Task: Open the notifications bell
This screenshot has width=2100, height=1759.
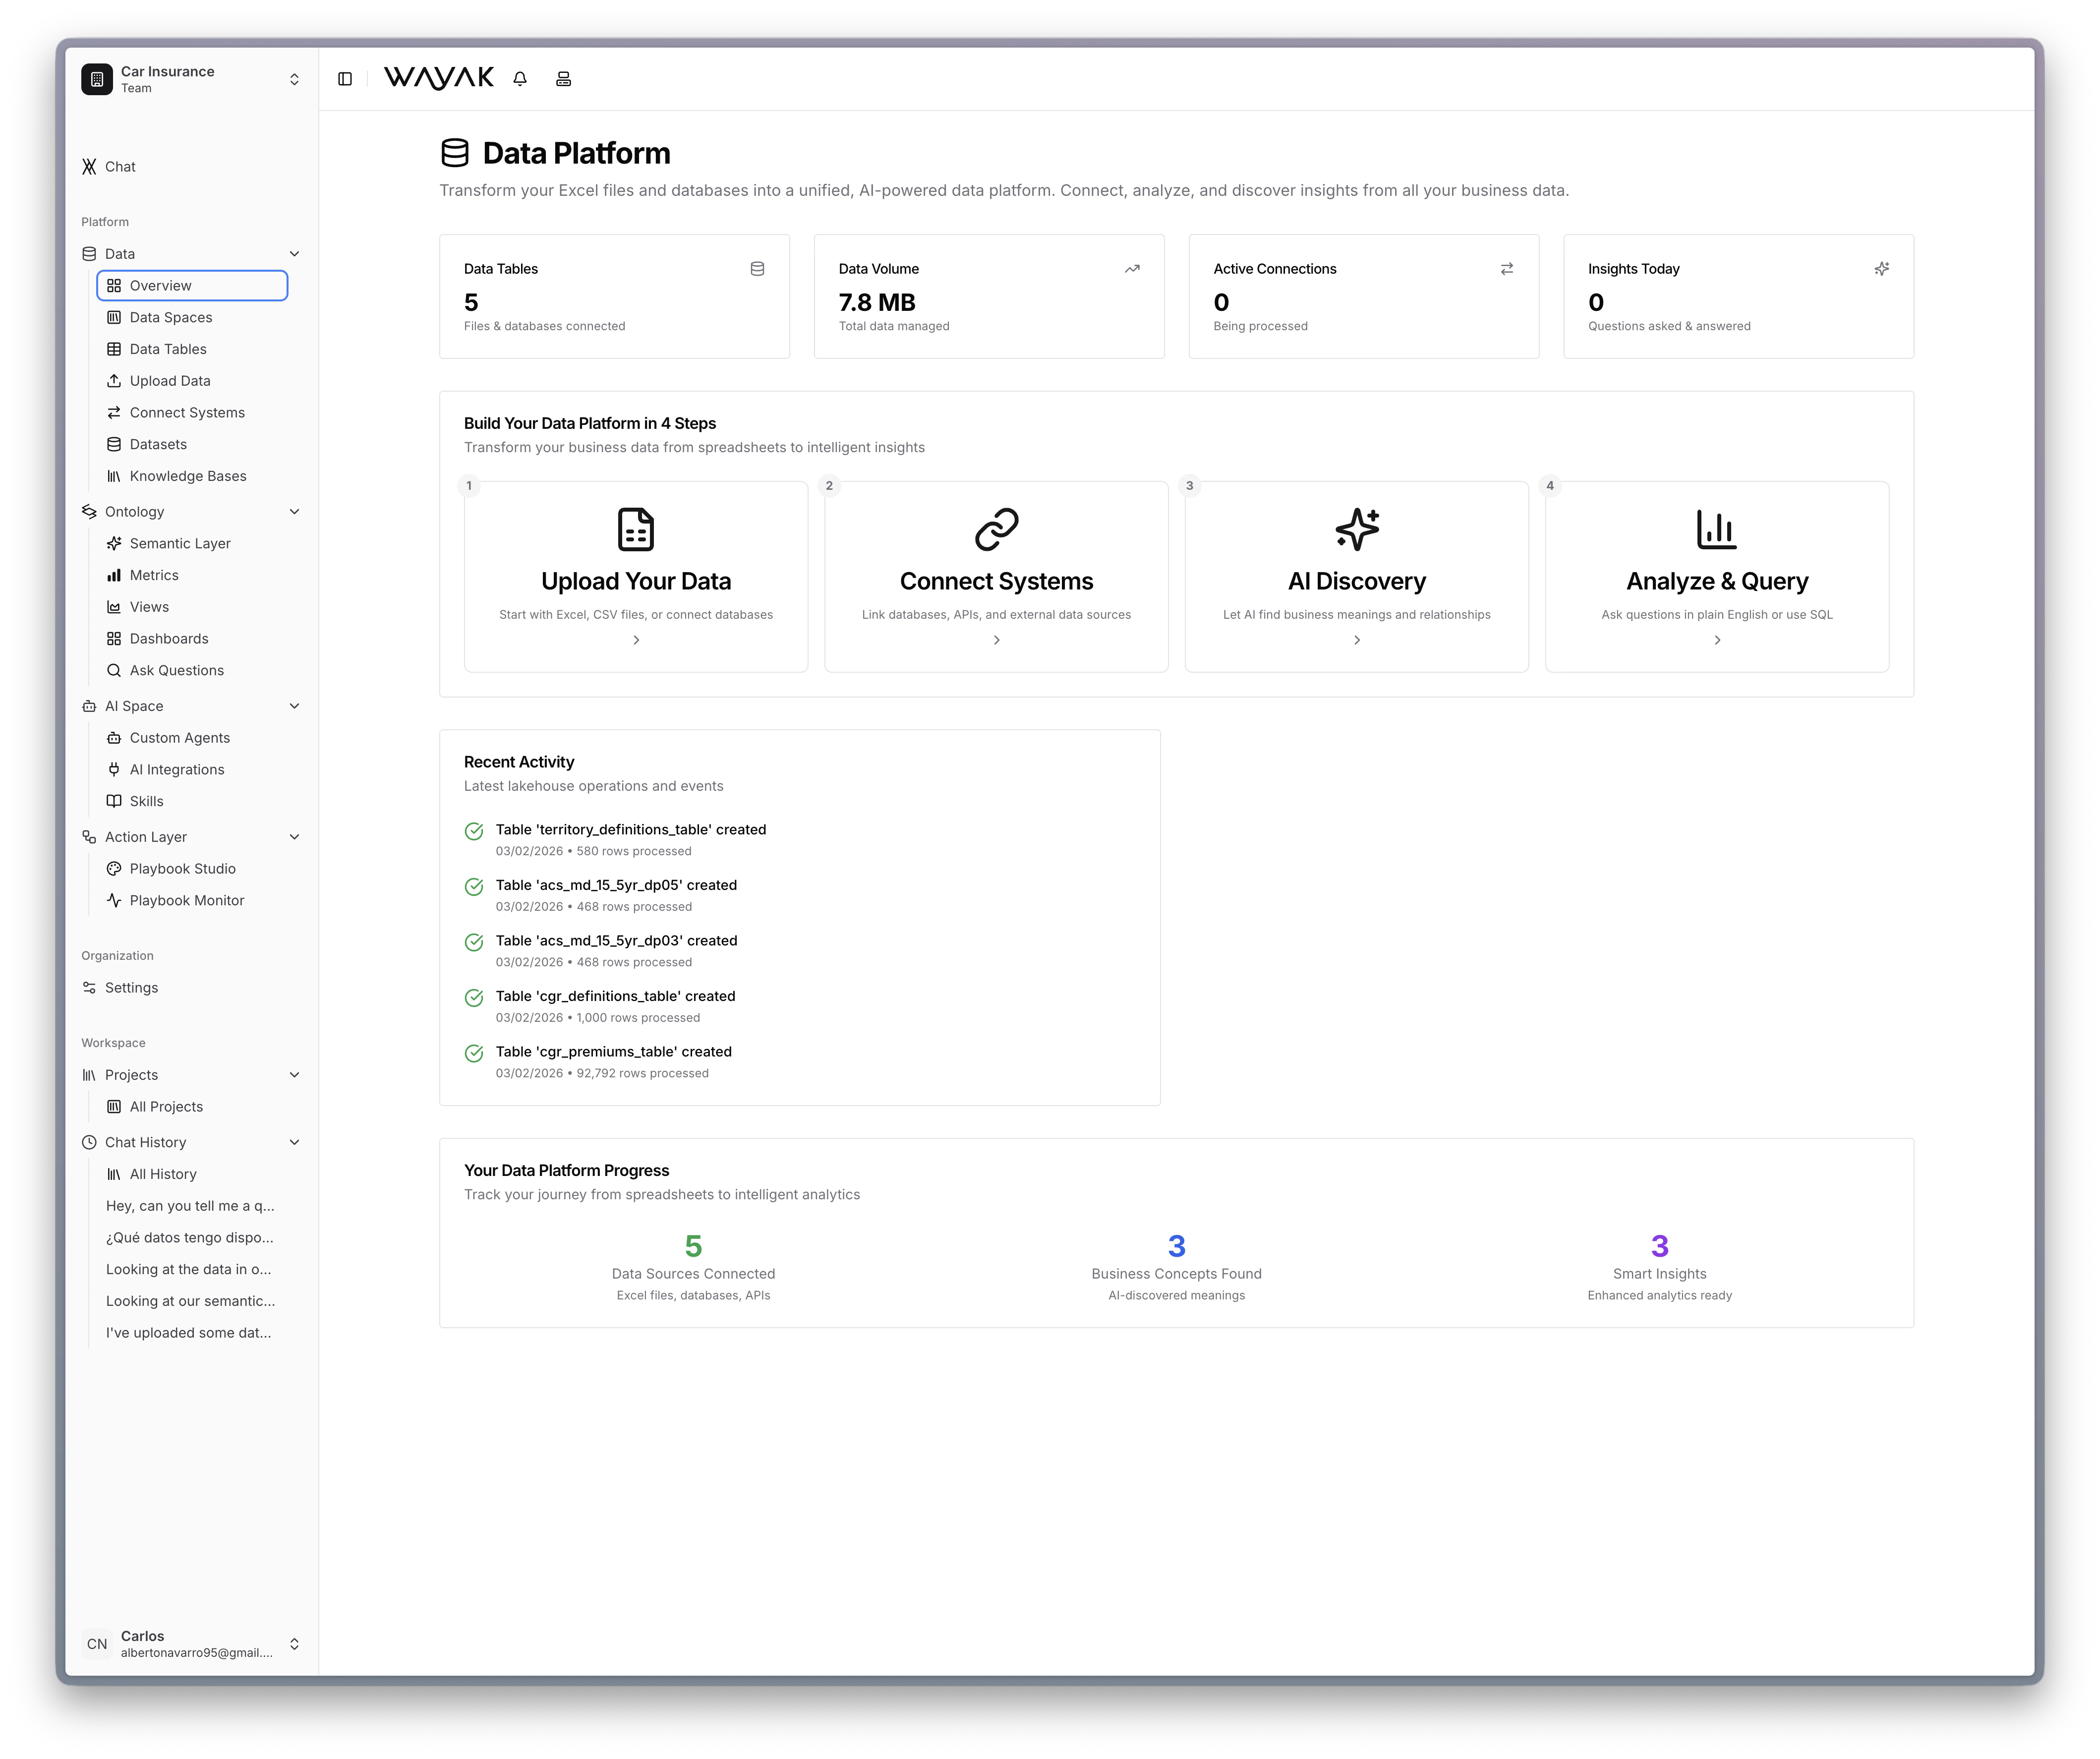Action: tap(519, 78)
